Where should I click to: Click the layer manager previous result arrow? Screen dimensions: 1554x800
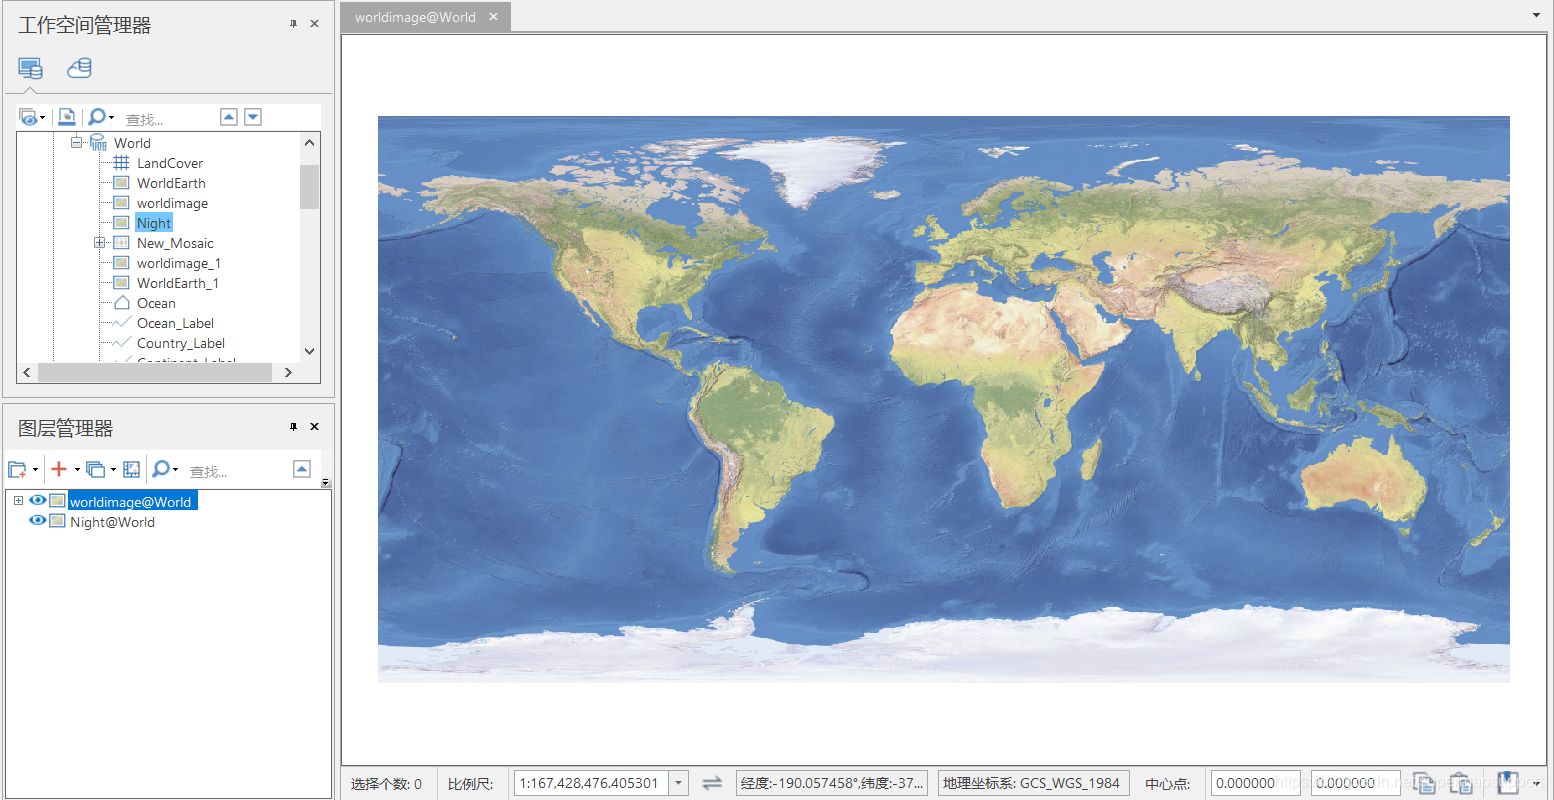302,469
